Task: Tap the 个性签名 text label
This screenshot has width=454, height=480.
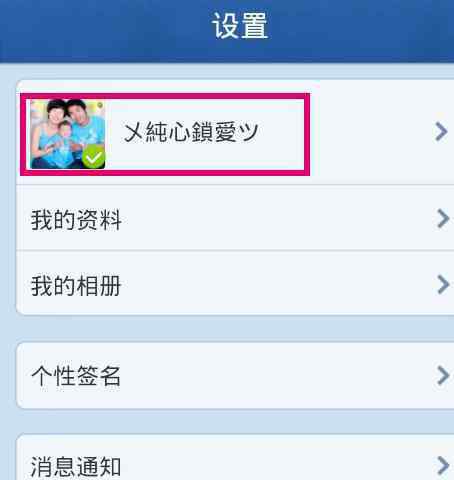Action: 76,376
